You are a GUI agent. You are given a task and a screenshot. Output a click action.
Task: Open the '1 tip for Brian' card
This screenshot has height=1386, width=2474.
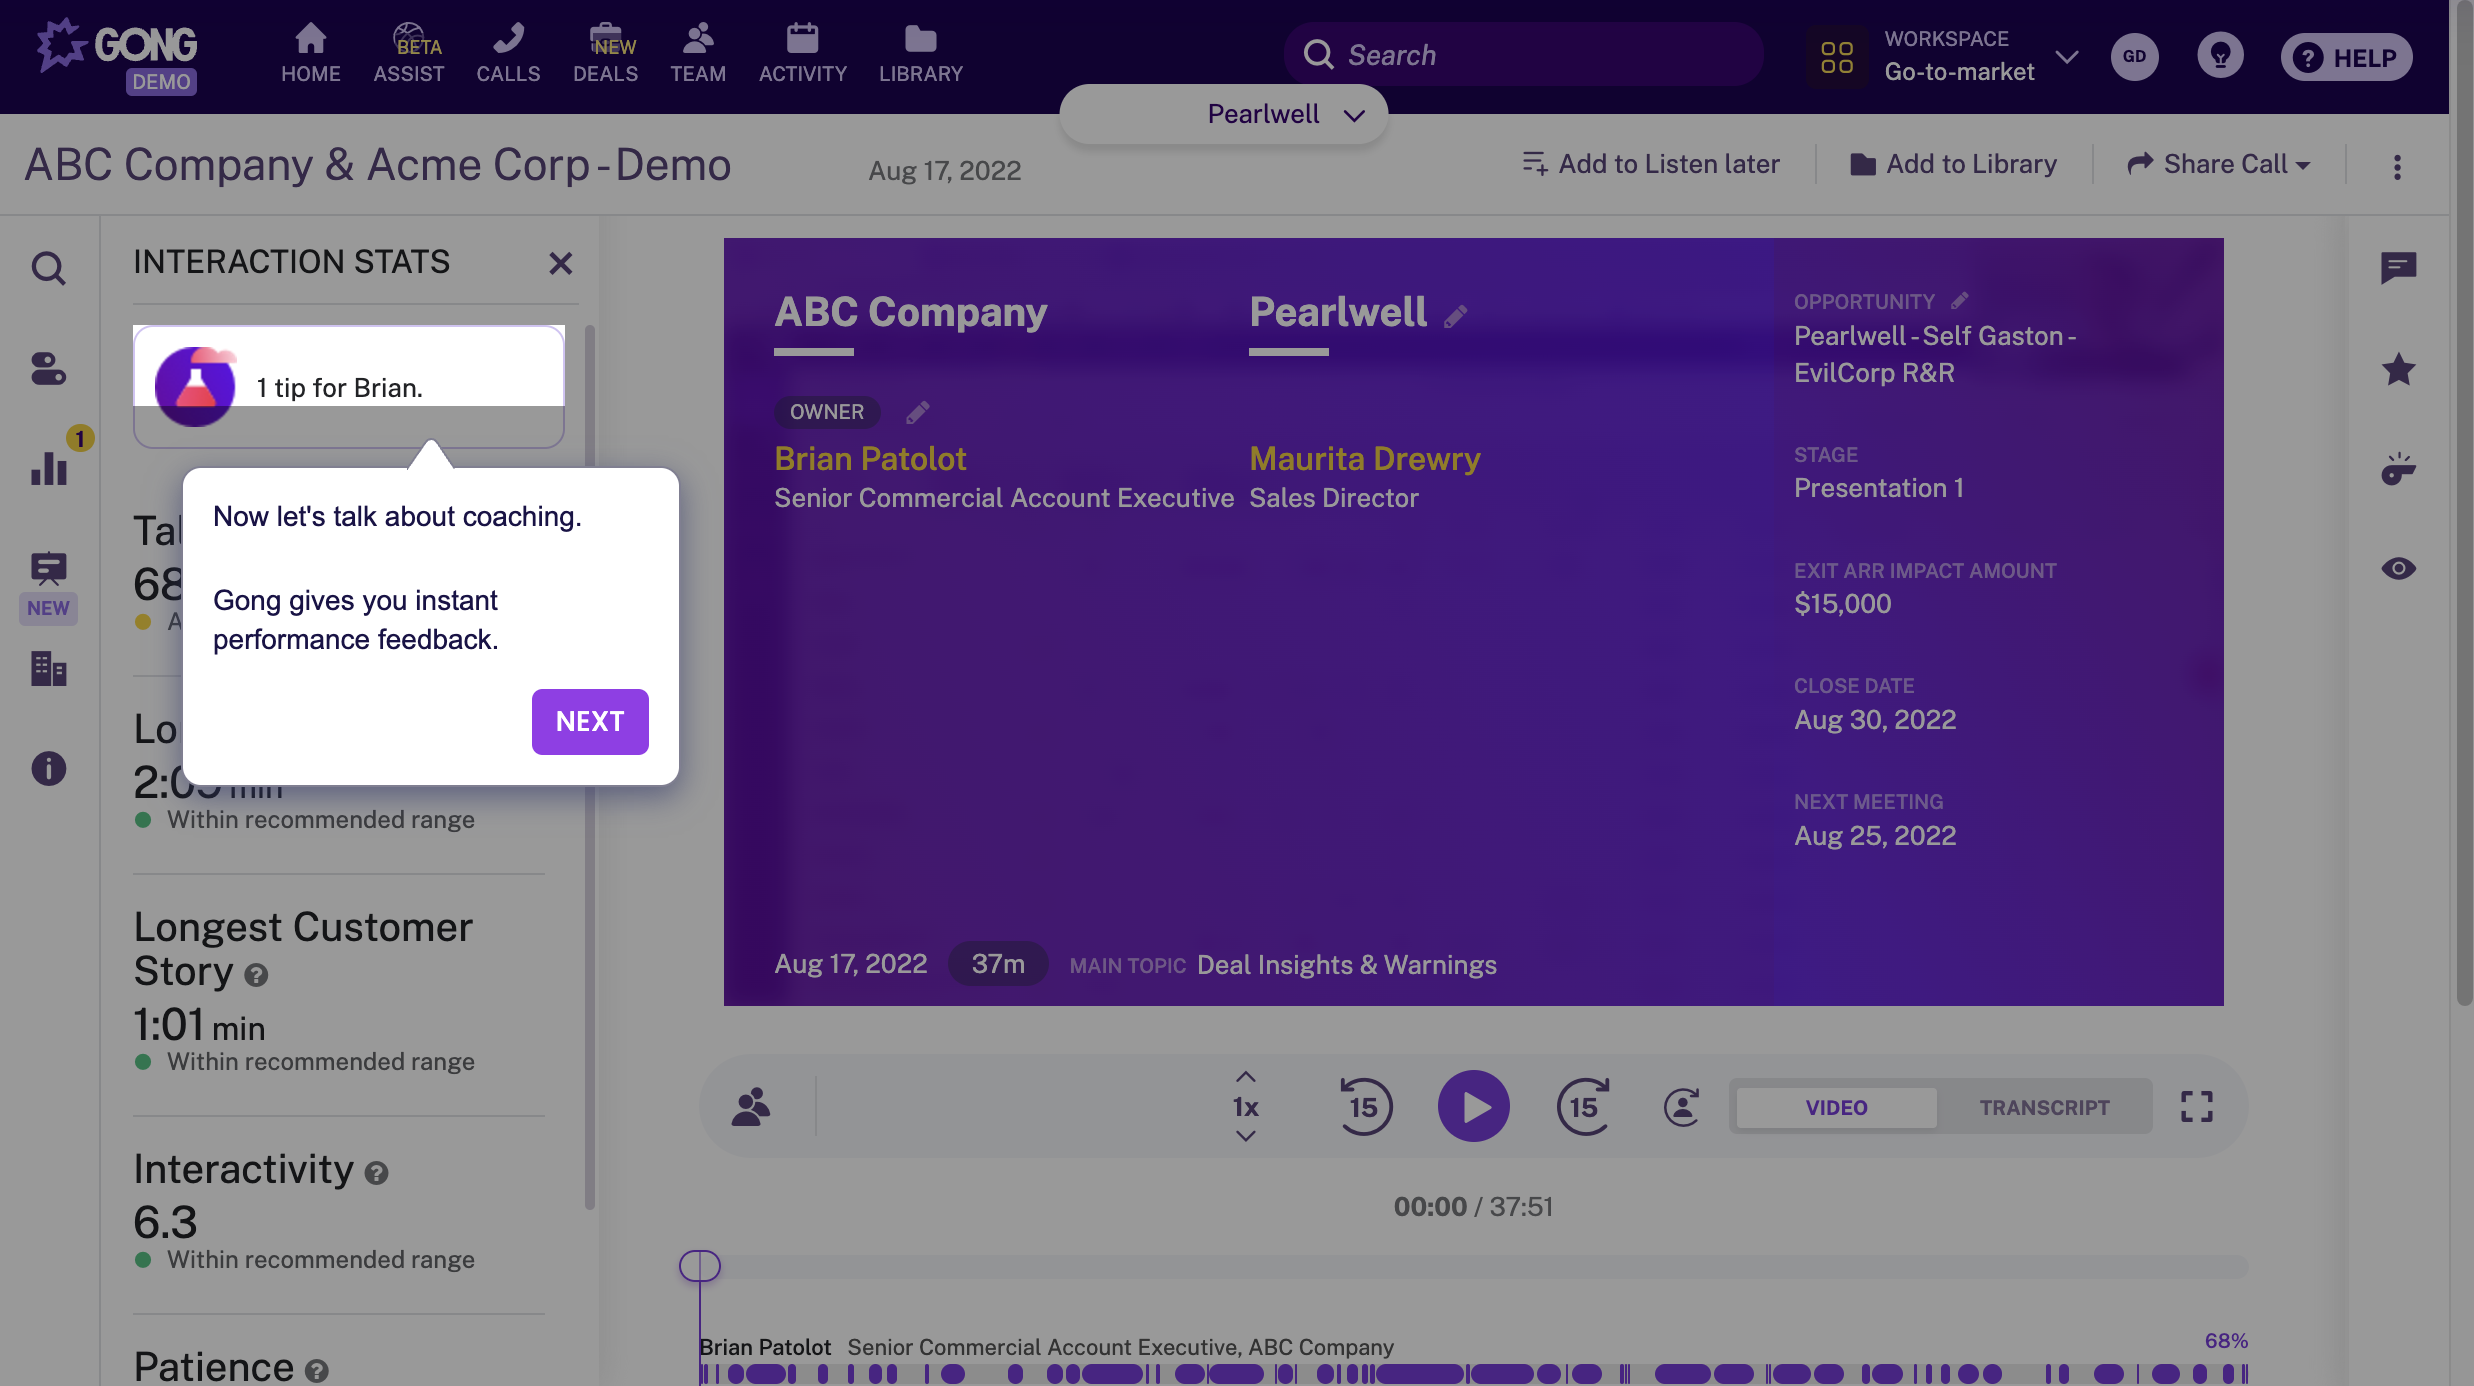tap(349, 387)
